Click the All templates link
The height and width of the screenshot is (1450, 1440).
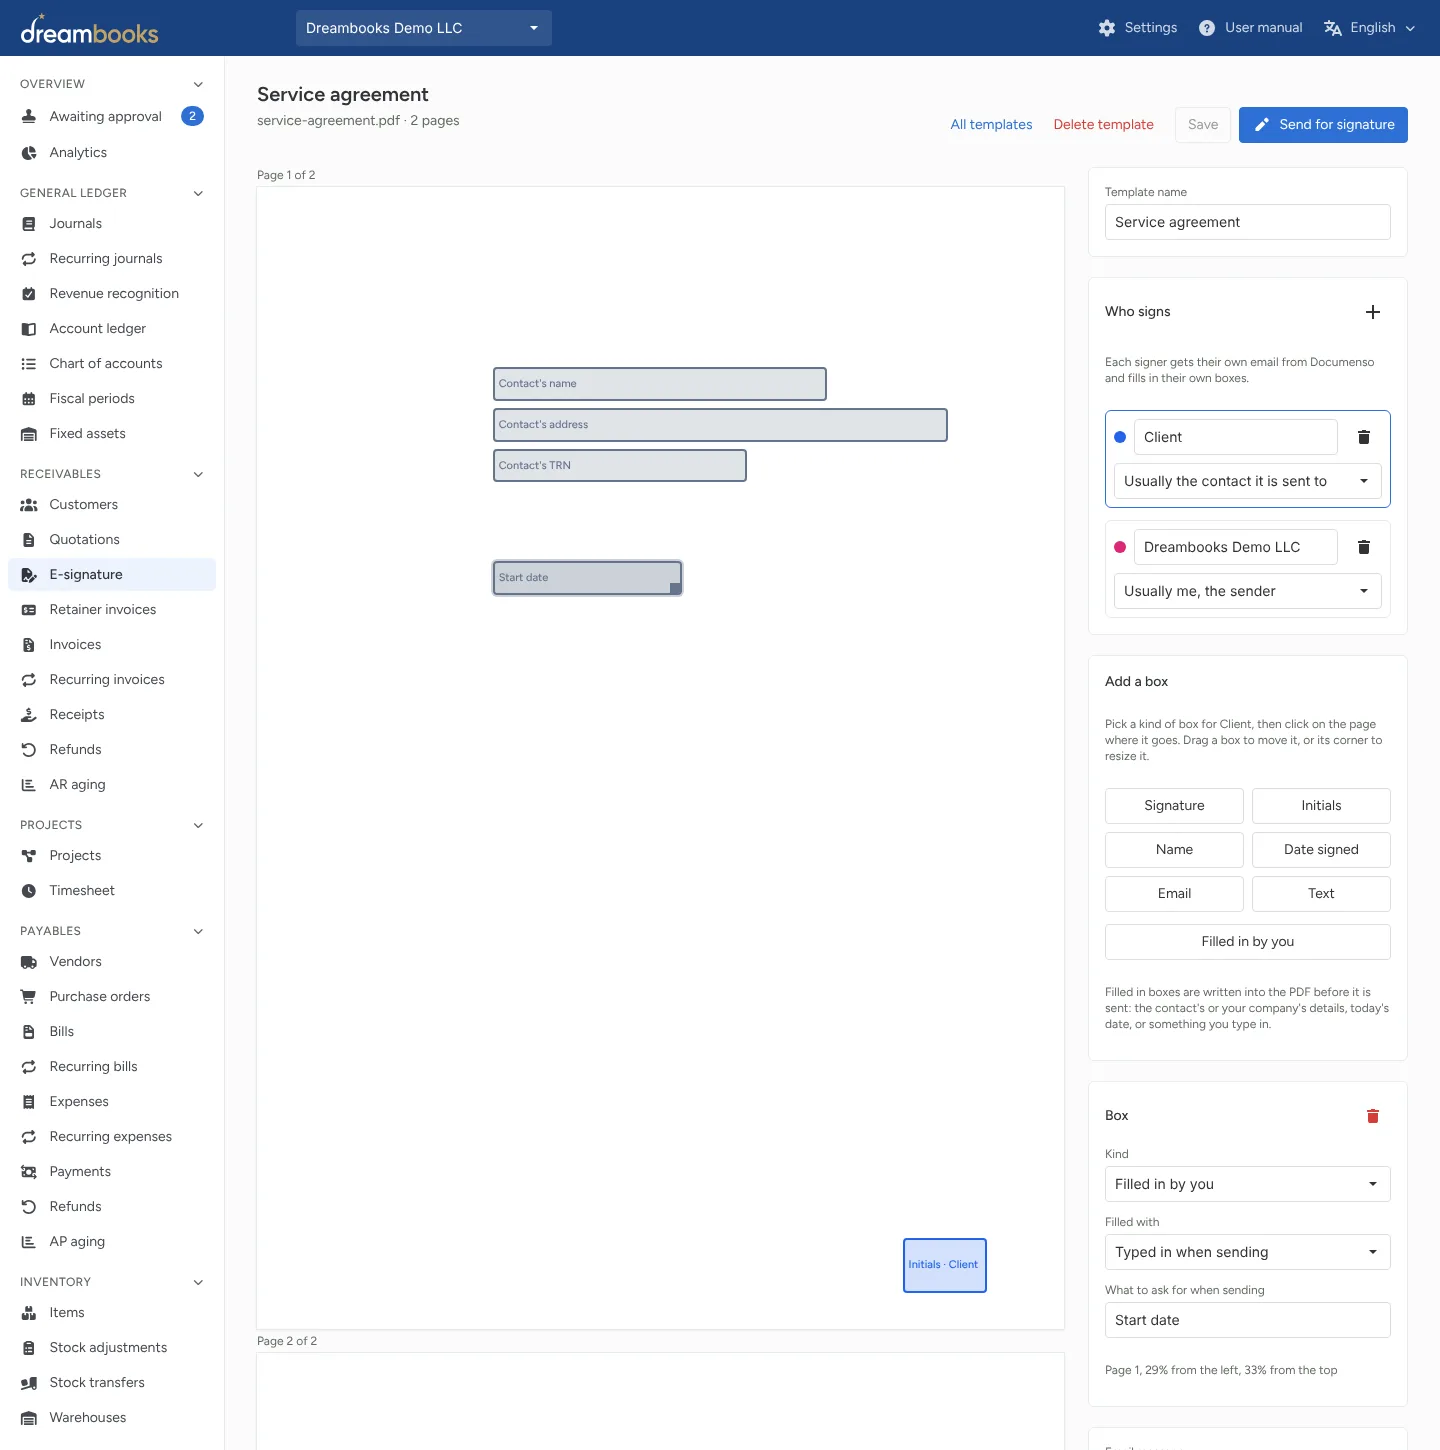[991, 125]
